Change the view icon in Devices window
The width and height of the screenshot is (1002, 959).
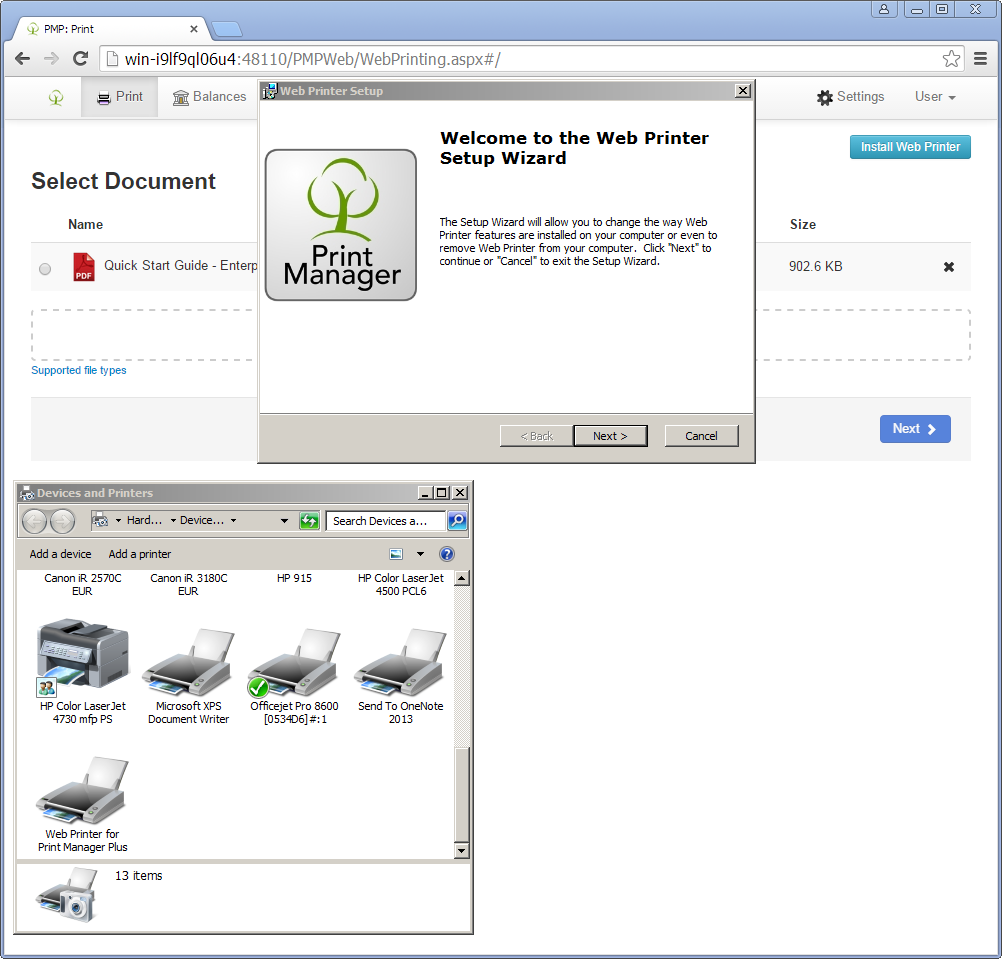[x=396, y=554]
